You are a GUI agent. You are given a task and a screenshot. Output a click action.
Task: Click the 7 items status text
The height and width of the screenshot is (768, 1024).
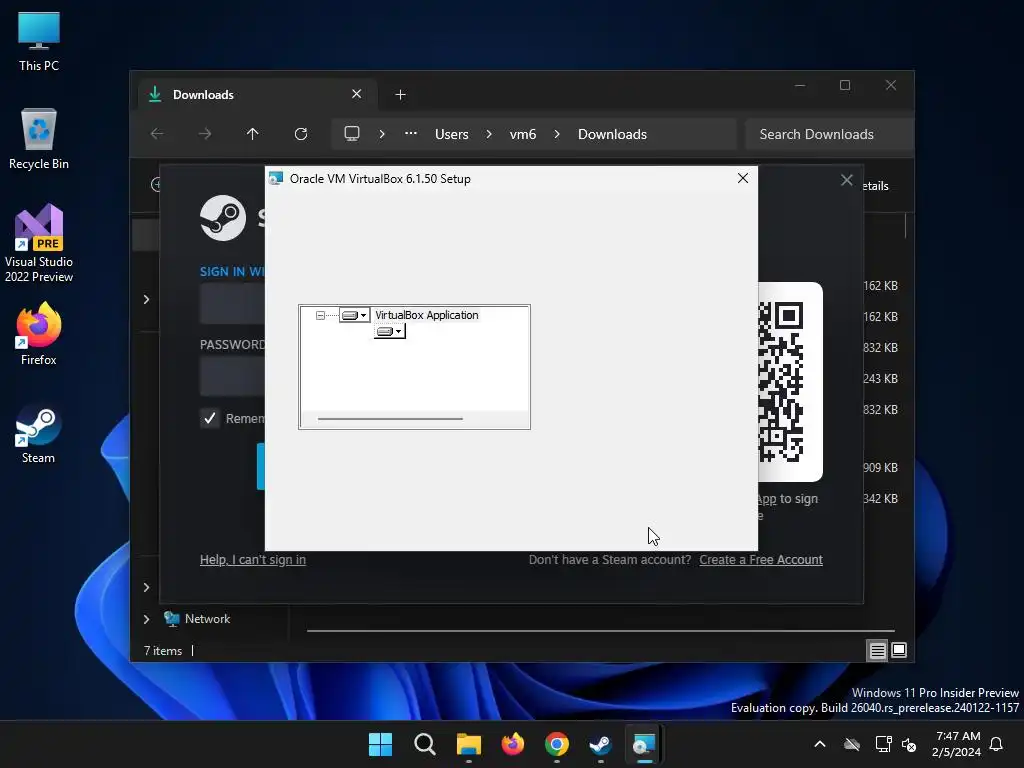click(x=163, y=650)
